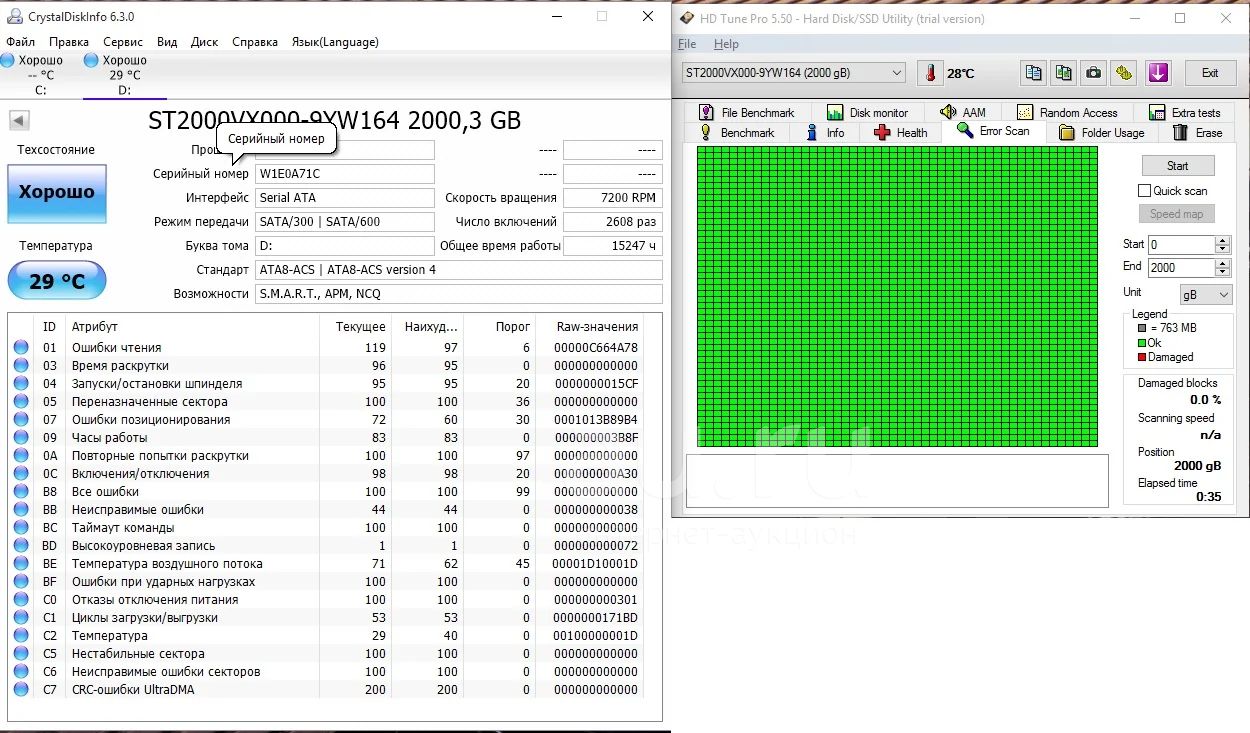Copy info to clipboard using first toolbar icon
The height and width of the screenshot is (733, 1250).
click(1033, 73)
